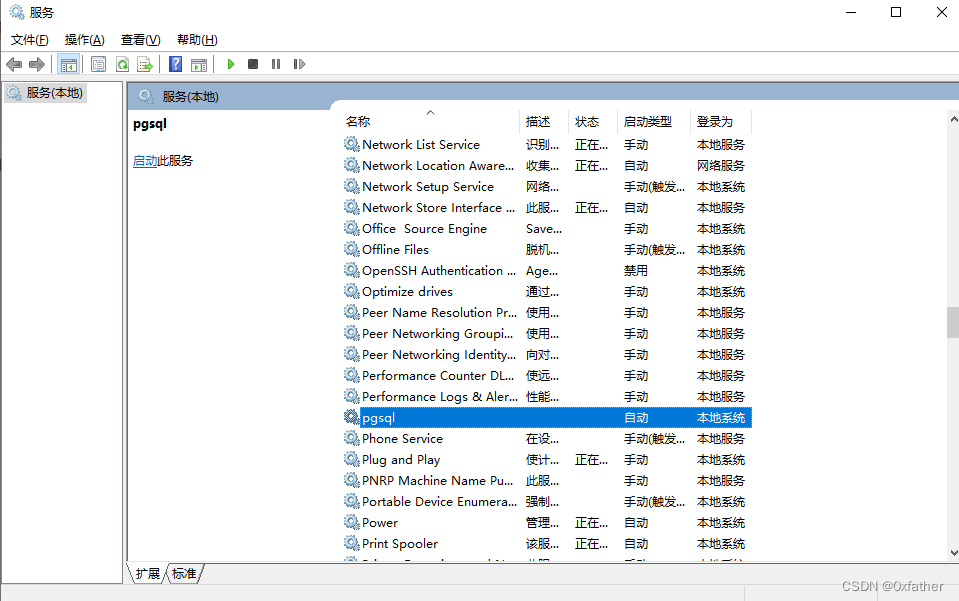Navigate back with the left arrow icon
The width and height of the screenshot is (959, 601).
[x=14, y=64]
